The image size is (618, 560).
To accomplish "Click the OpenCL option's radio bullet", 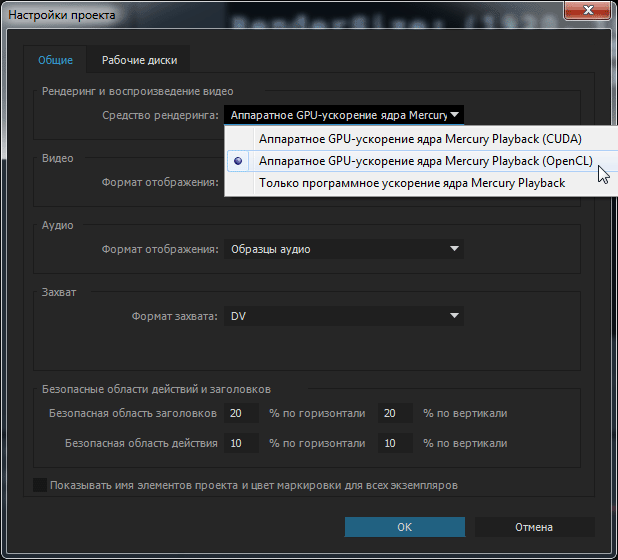I will (x=238, y=161).
